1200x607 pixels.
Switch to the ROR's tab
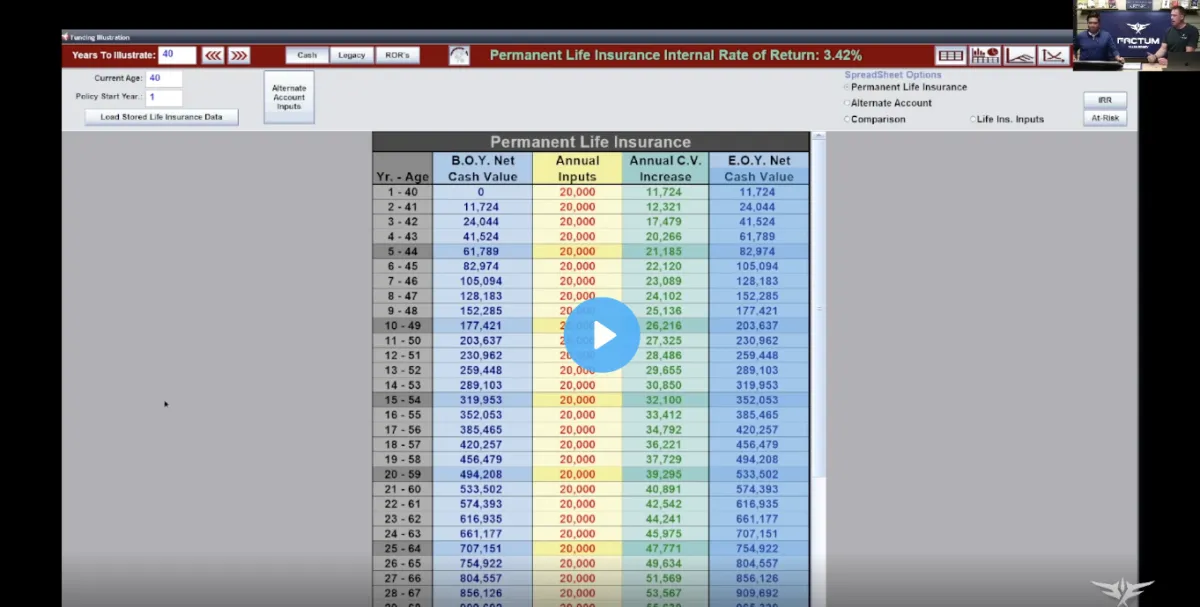click(397, 56)
